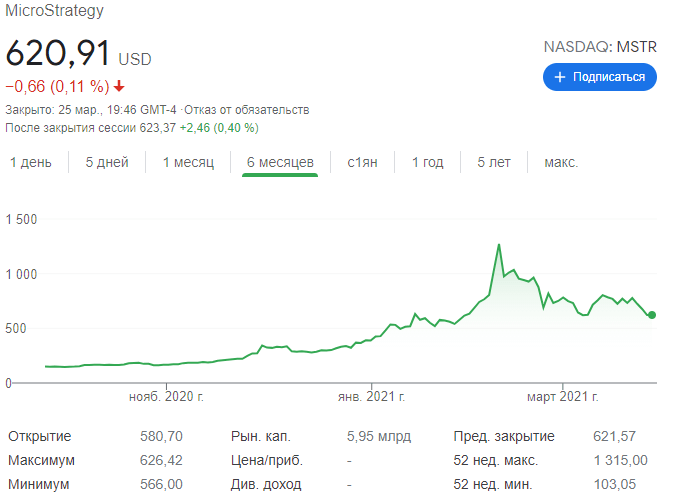Image resolution: width=673 pixels, height=502 pixels.
Task: Click the Цена/приб. label
Action: (267, 460)
